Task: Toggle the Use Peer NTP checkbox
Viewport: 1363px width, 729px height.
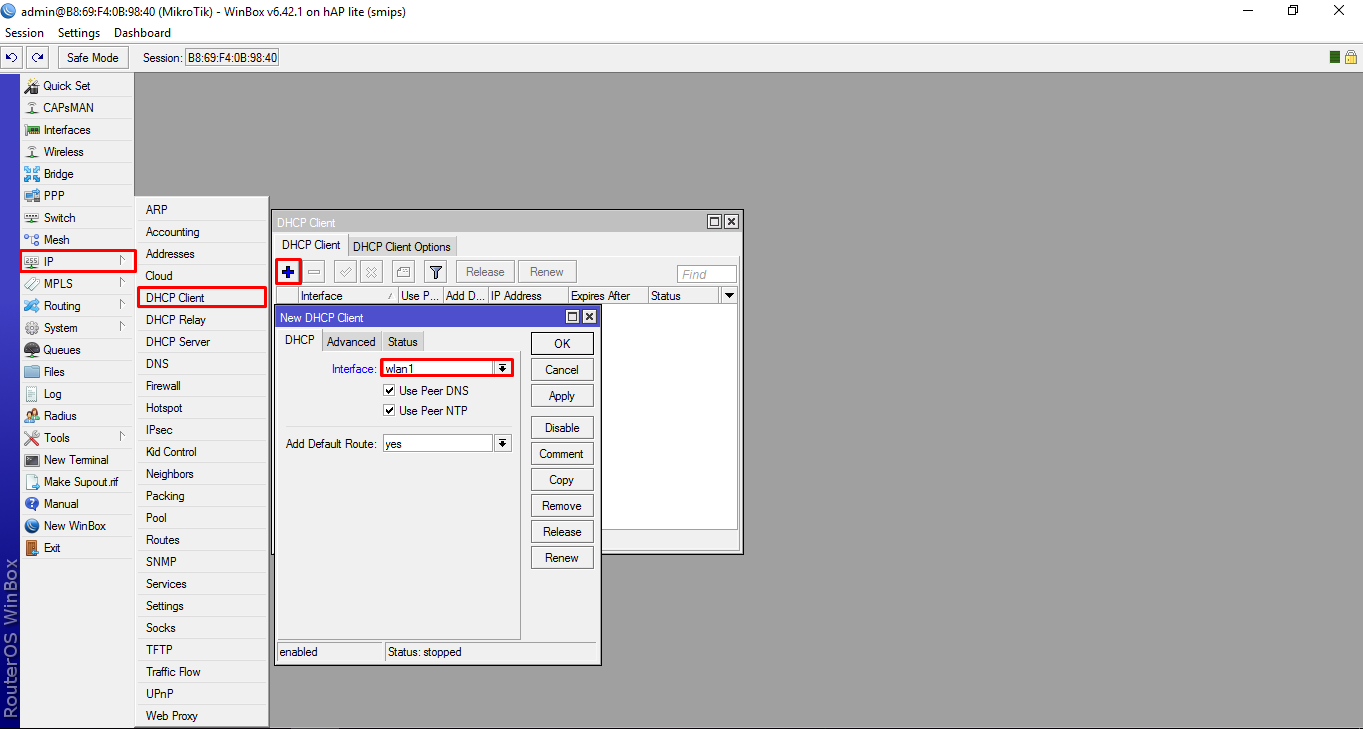Action: coord(390,411)
